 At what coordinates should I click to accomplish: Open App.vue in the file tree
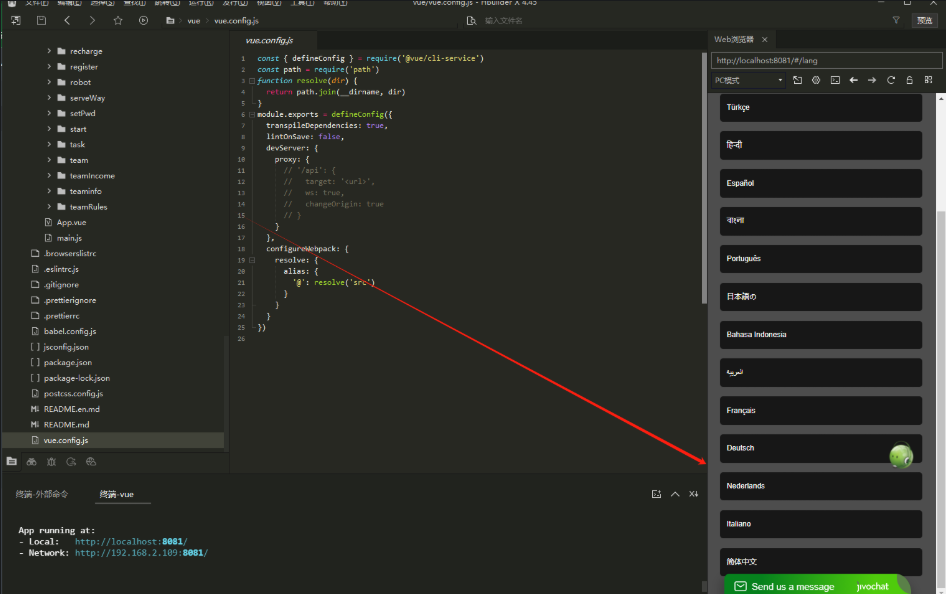(x=71, y=223)
